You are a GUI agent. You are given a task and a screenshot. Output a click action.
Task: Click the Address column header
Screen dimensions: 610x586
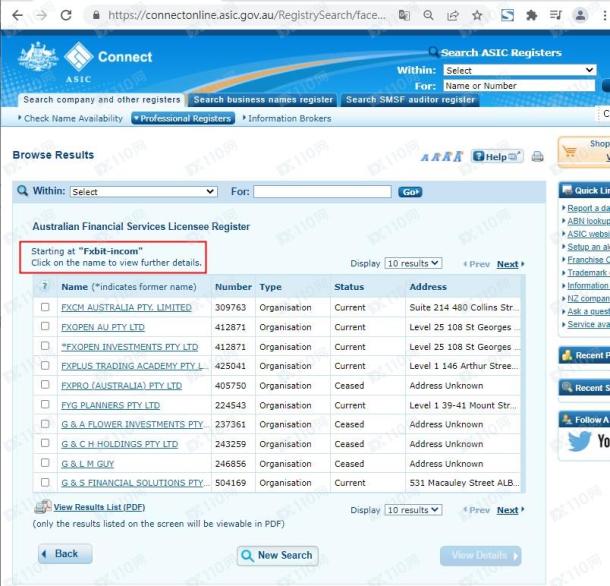(x=428, y=287)
